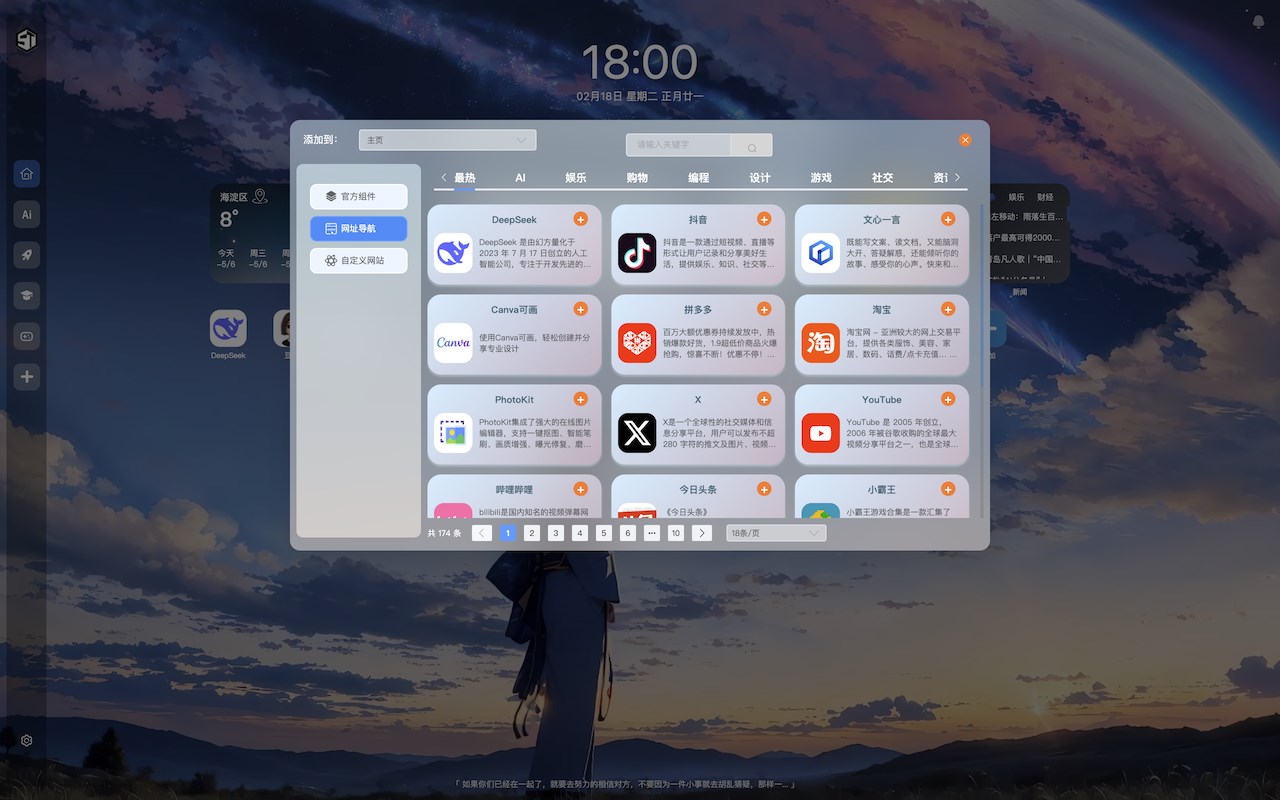Click the 文心一言 hexagon logo icon
This screenshot has width=1280, height=800.
(821, 253)
